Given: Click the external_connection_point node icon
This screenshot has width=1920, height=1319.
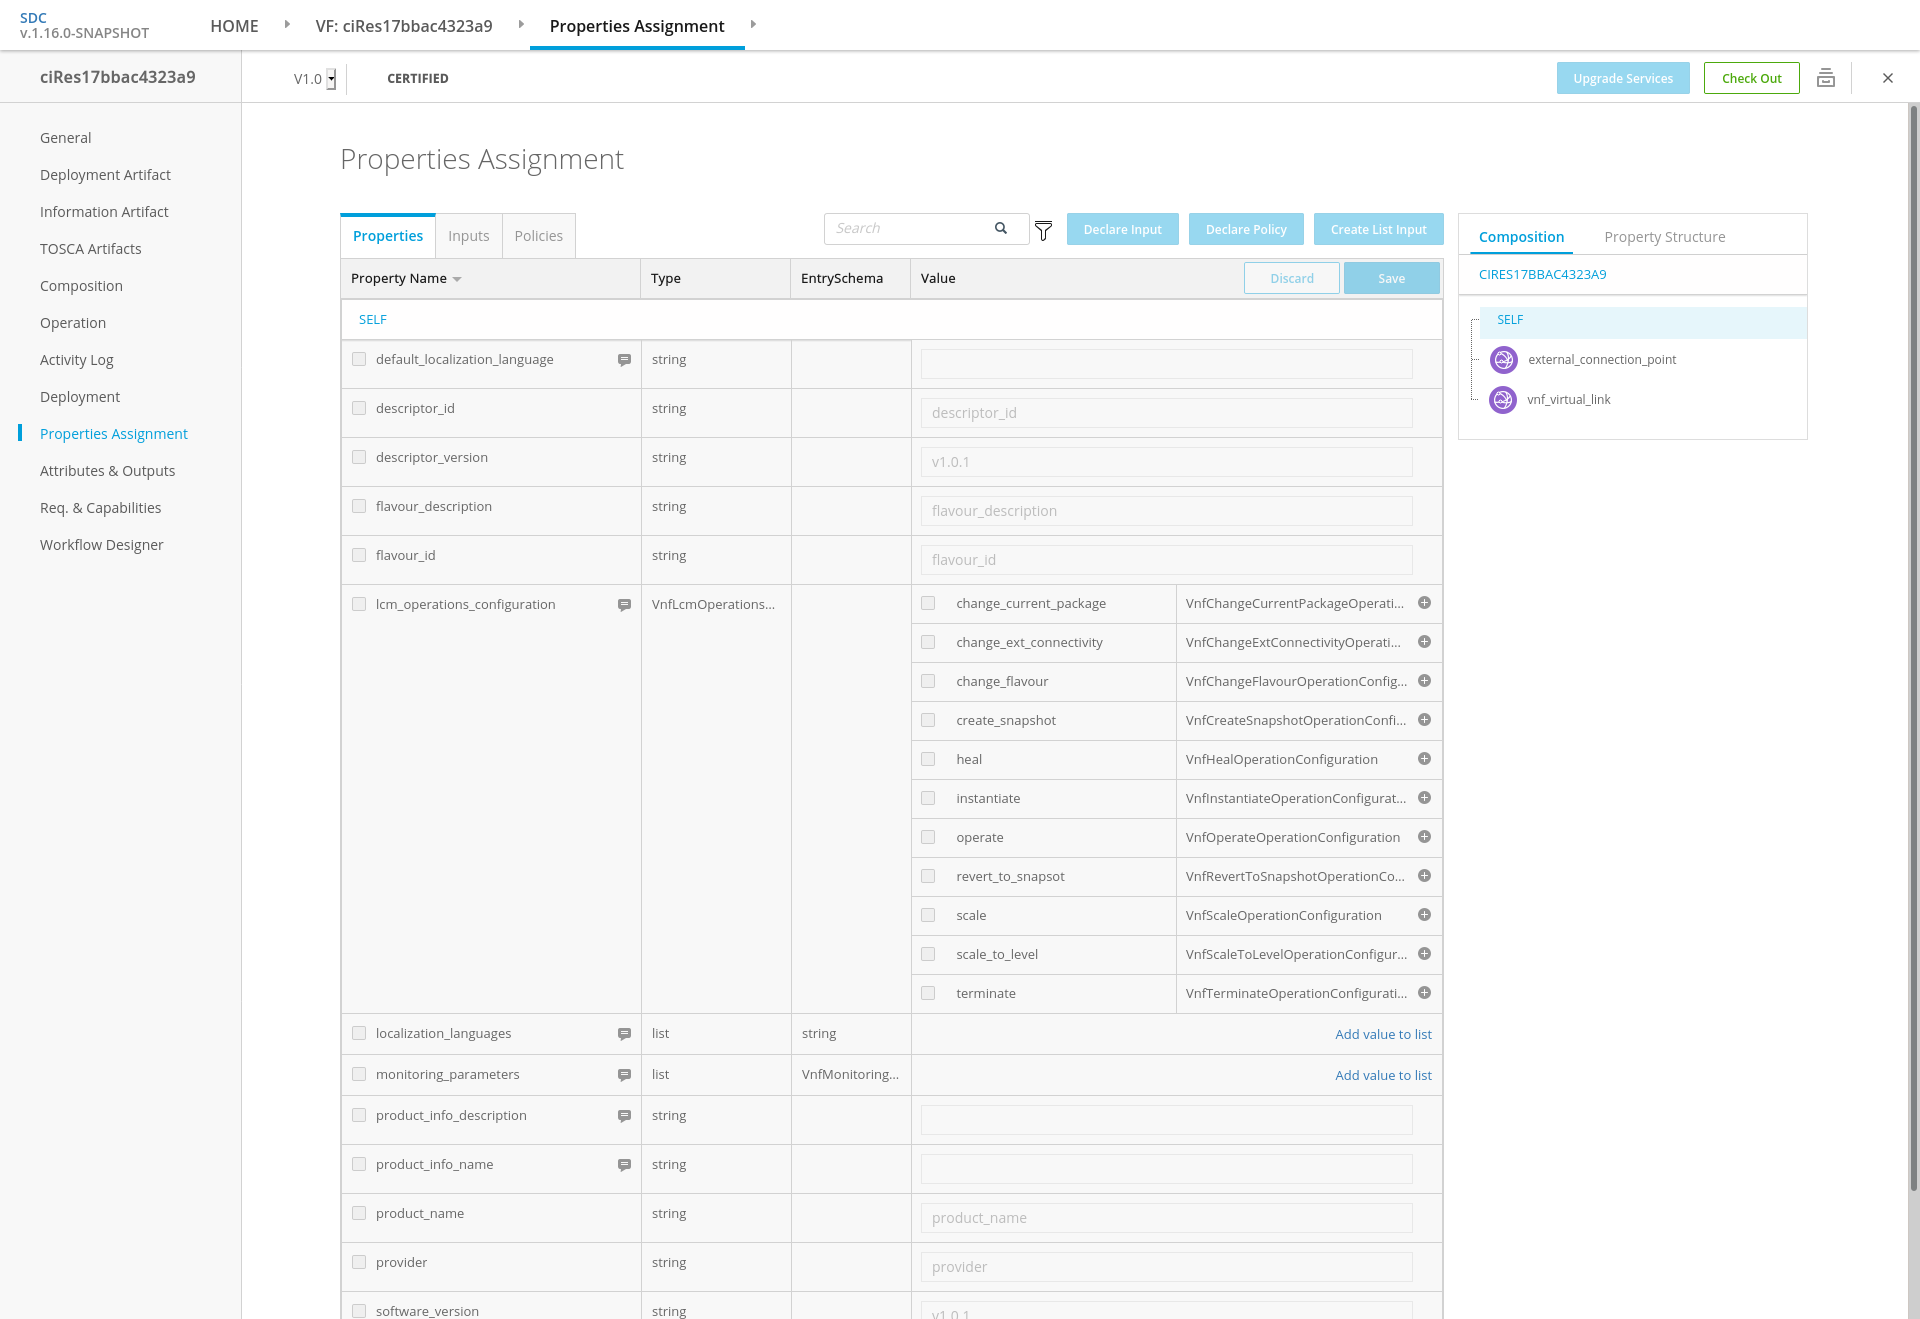Looking at the screenshot, I should click(1503, 360).
